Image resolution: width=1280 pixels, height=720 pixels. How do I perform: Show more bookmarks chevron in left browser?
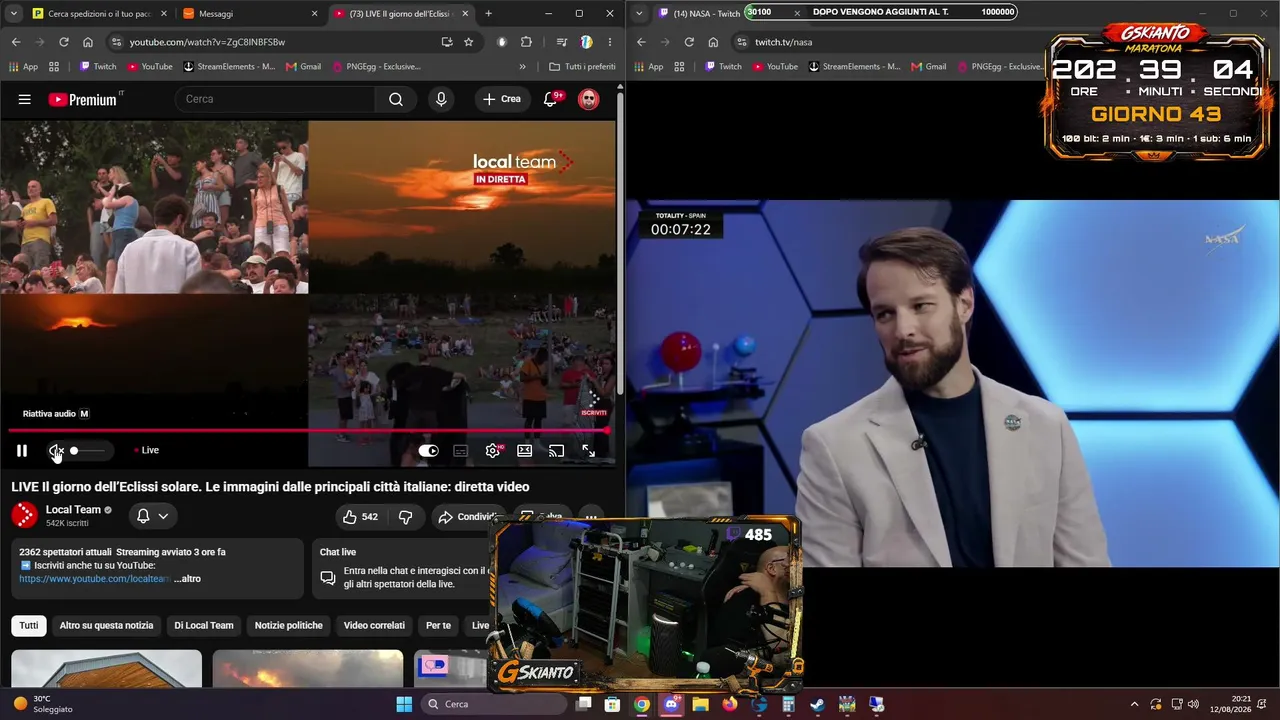pos(522,67)
